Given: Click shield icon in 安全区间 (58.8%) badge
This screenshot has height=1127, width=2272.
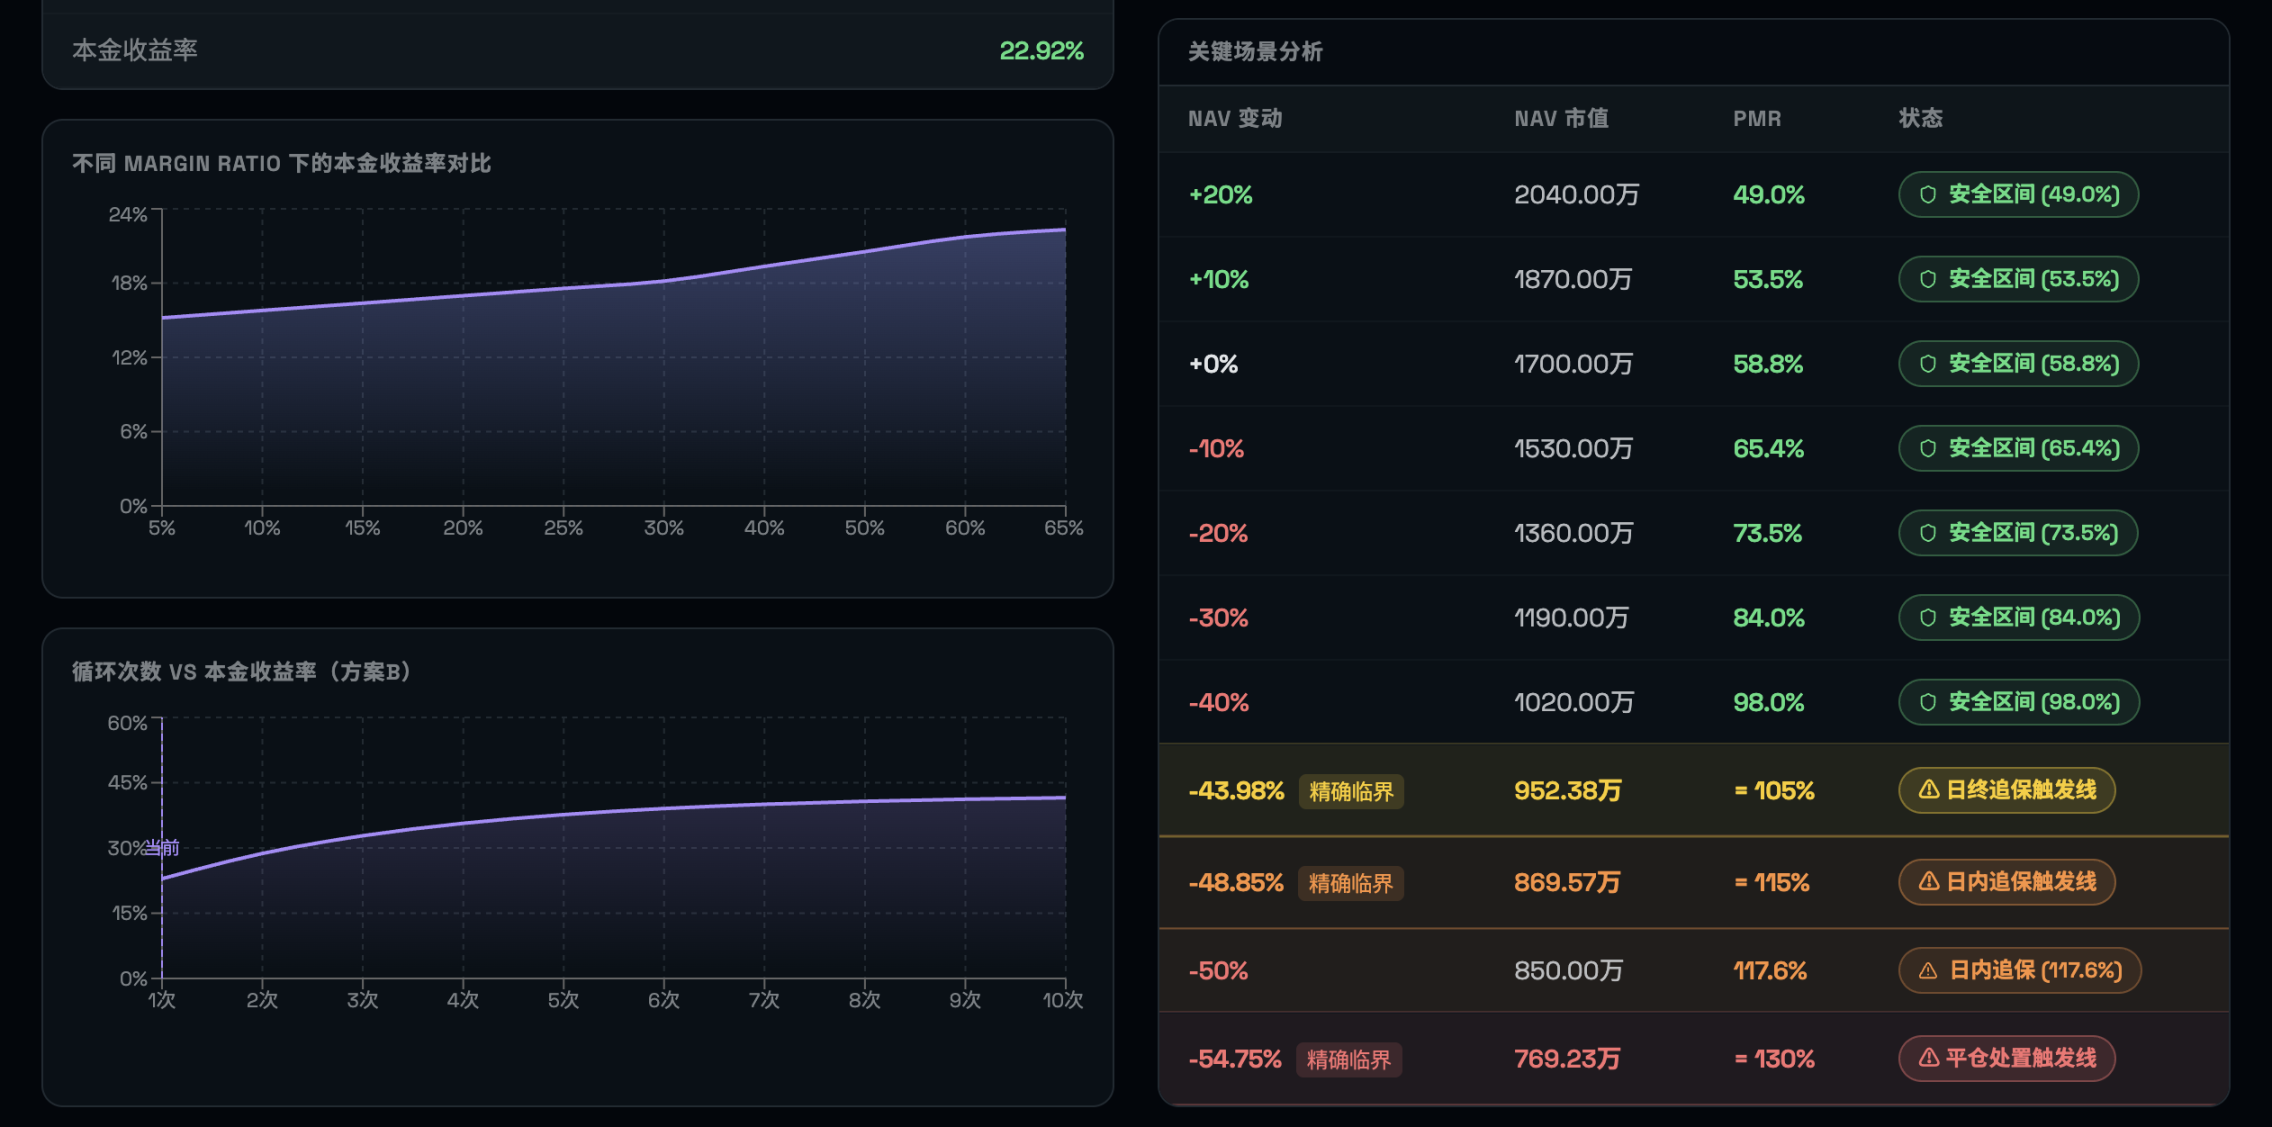Looking at the screenshot, I should click(1927, 364).
